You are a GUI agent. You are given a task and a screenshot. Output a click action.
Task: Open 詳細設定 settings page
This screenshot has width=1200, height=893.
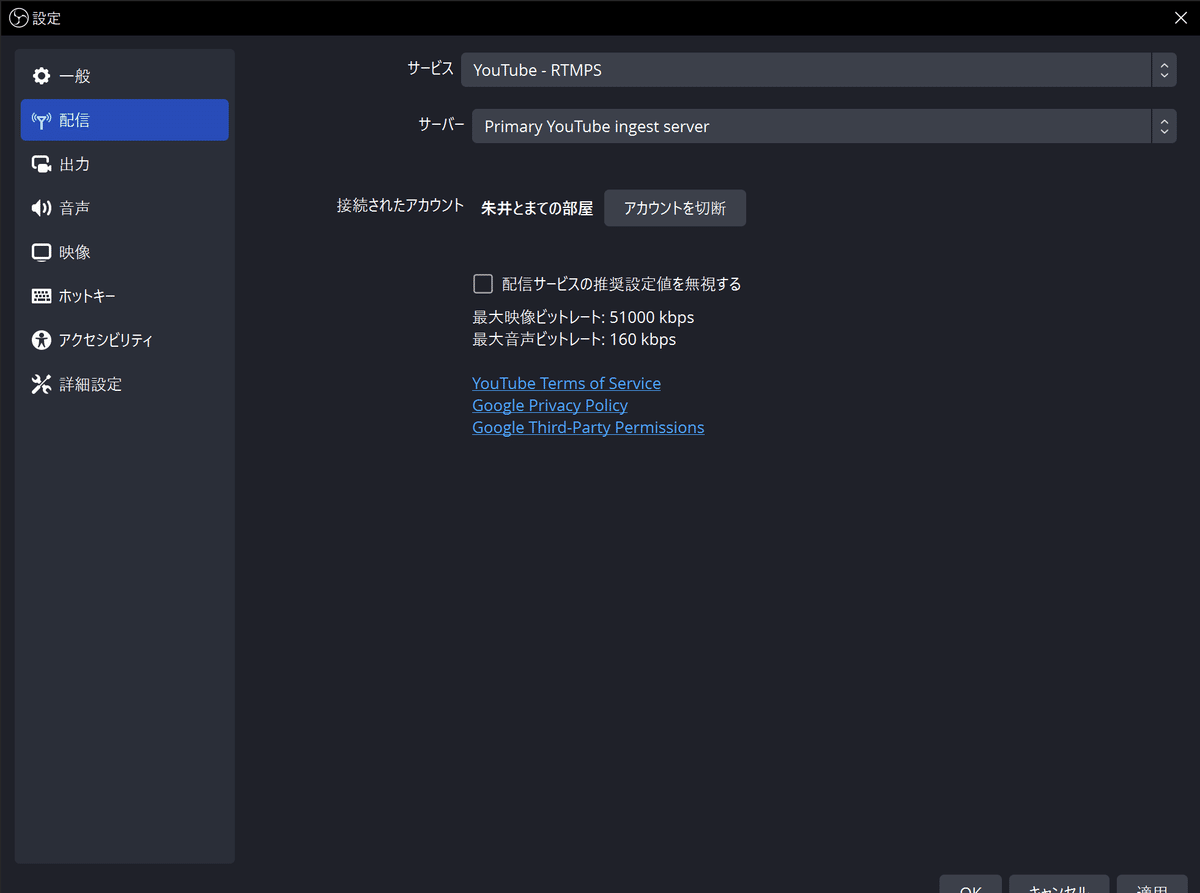point(125,384)
